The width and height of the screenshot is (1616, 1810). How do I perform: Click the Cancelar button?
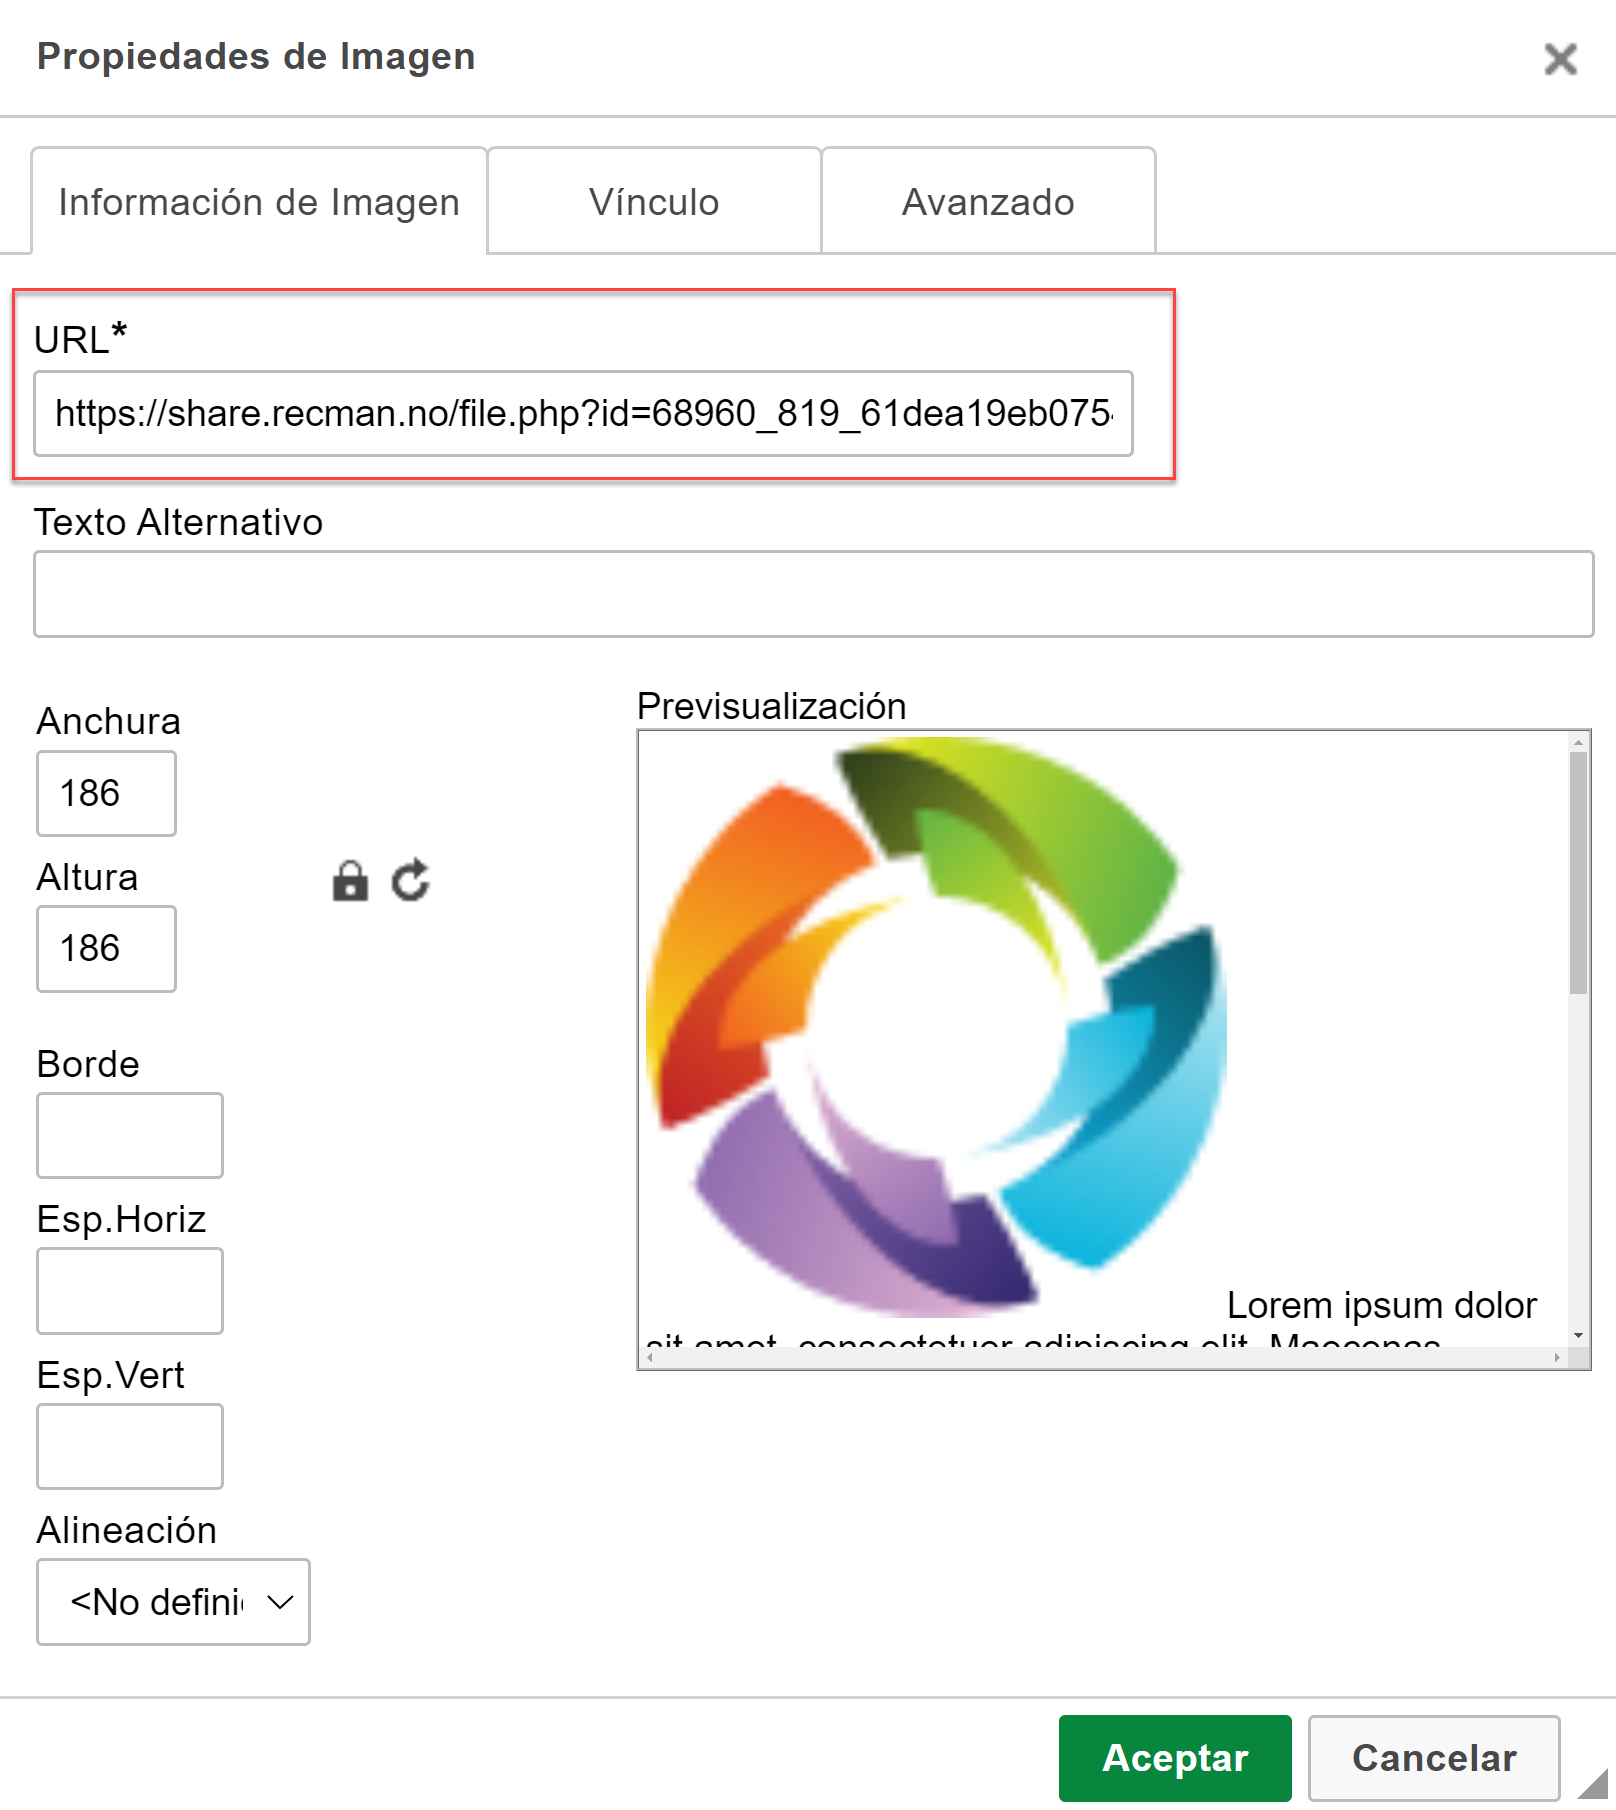1433,1758
